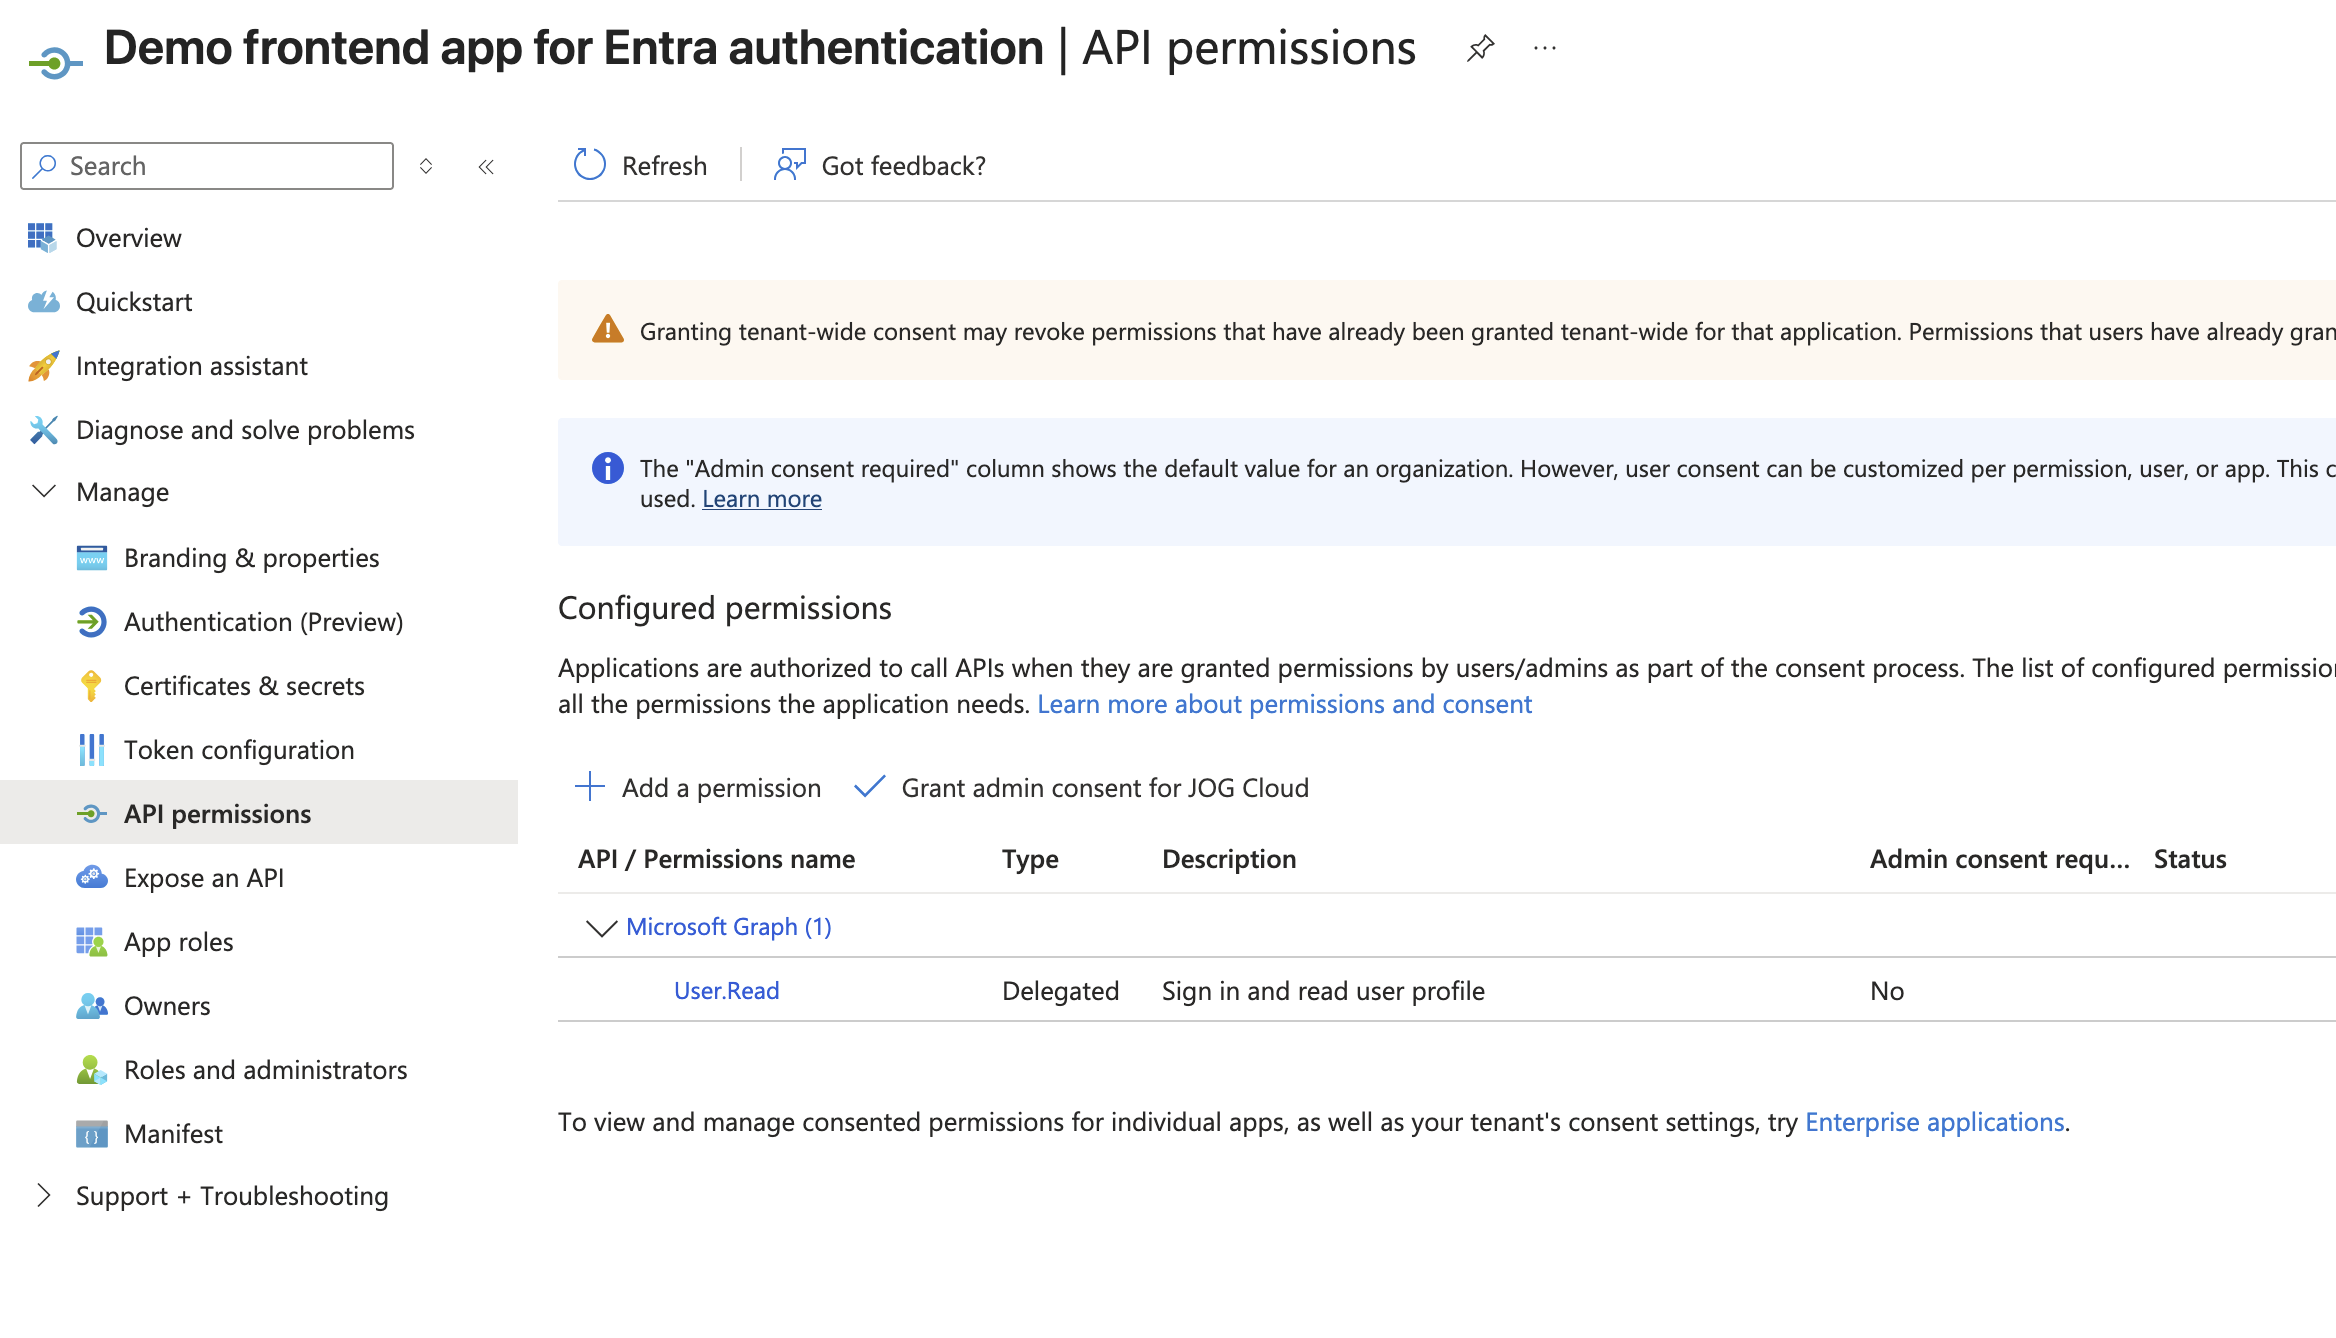The height and width of the screenshot is (1338, 2336).
Task: Click the Roles and administrators icon
Action: click(x=91, y=1069)
